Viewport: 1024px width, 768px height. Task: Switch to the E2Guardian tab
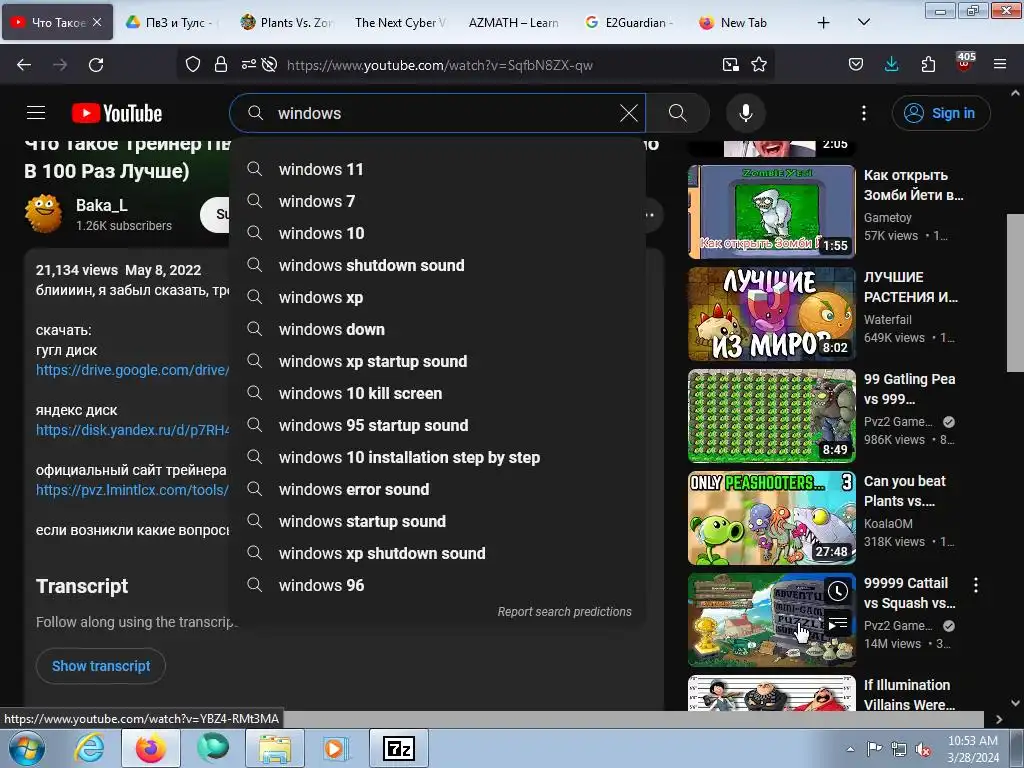(x=628, y=22)
